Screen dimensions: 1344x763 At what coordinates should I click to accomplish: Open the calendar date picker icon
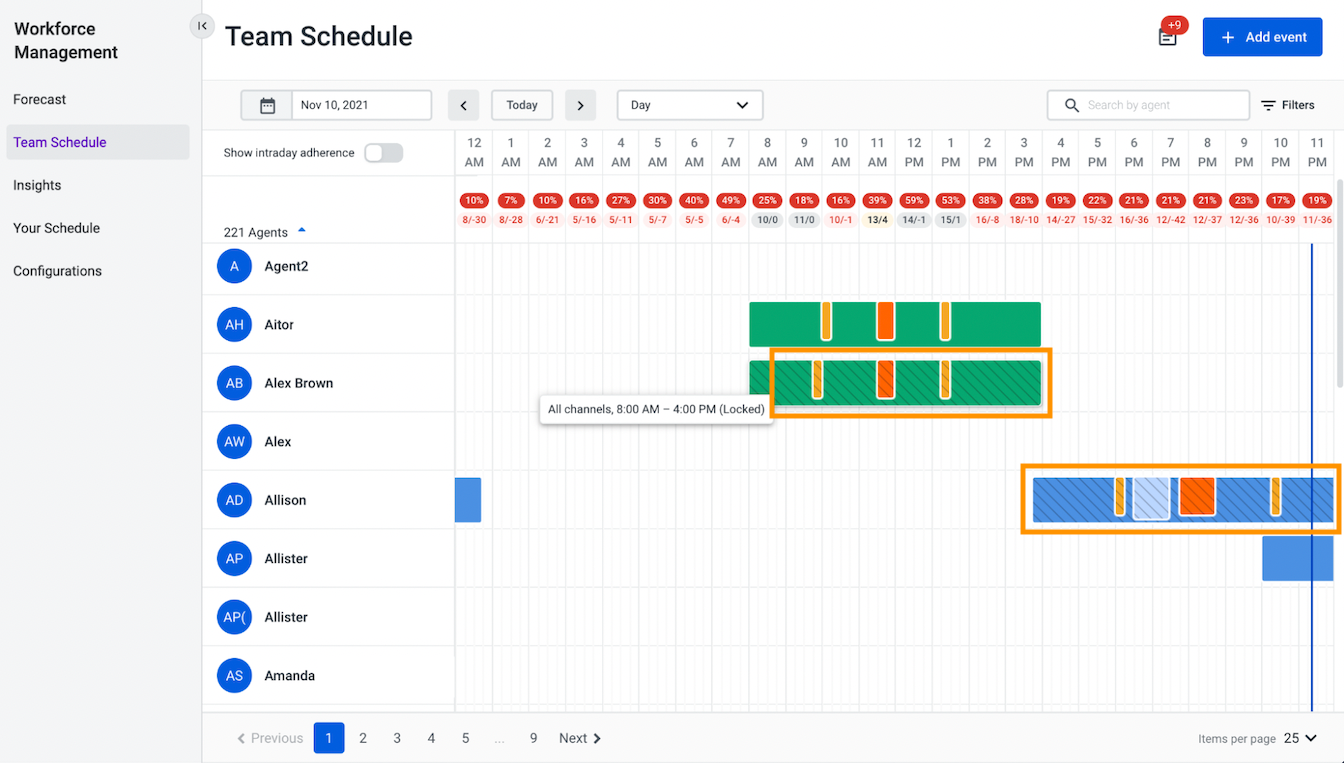tap(267, 105)
